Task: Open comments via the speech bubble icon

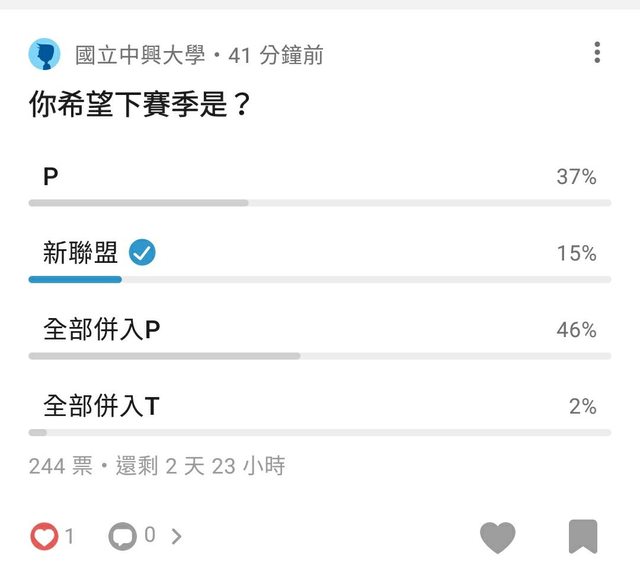Action: pos(122,537)
